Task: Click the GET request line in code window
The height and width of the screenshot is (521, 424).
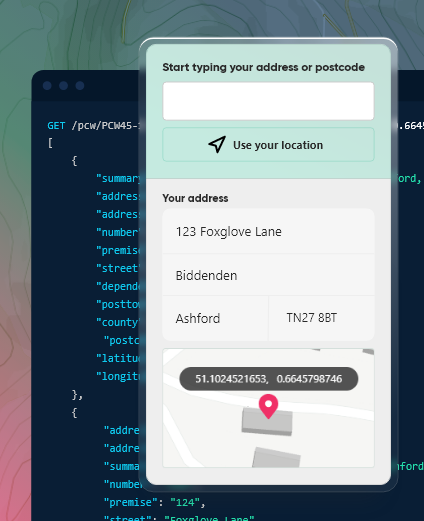Action: pos(93,126)
